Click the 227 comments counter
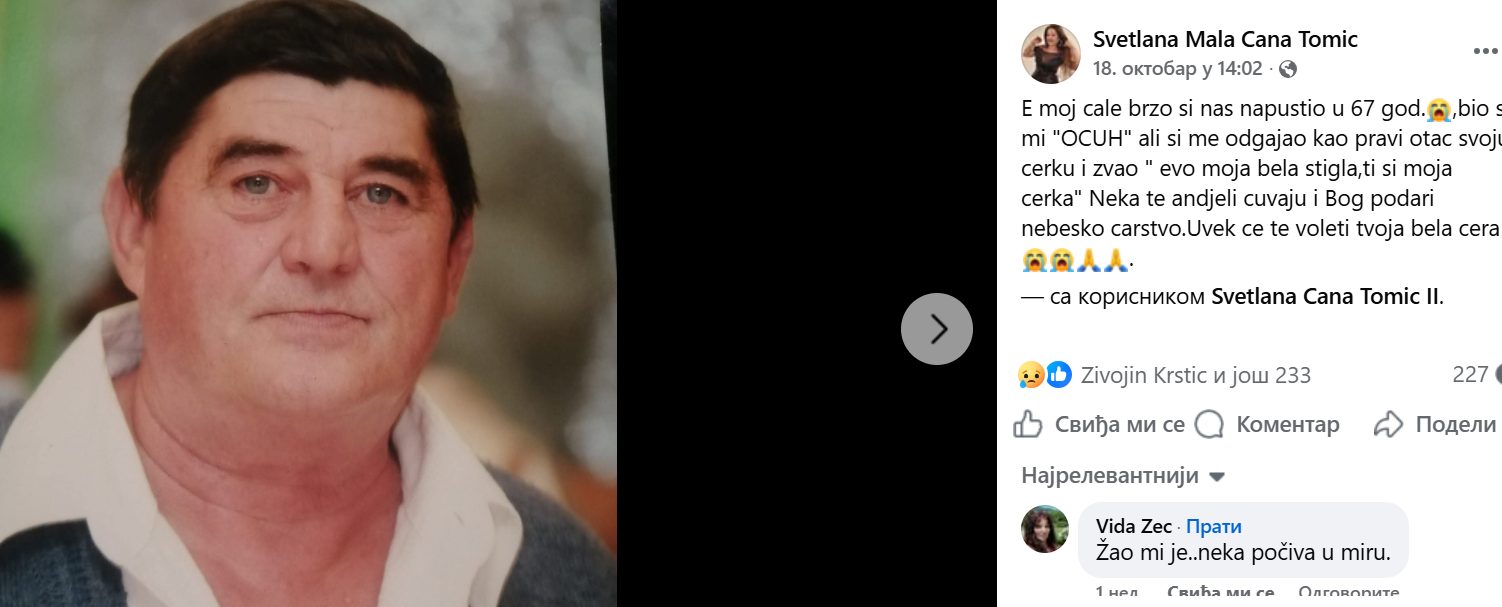This screenshot has height=607, width=1502. point(1471,374)
